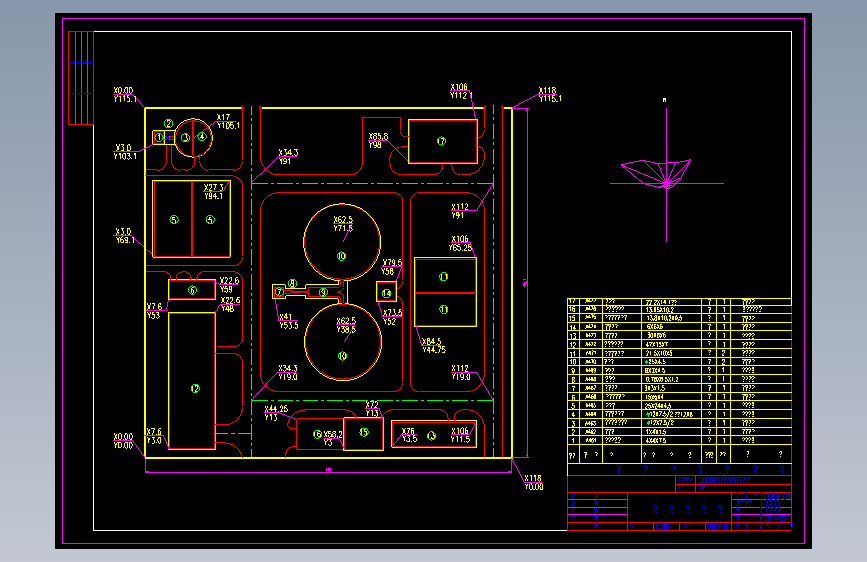This screenshot has height=562, width=867.
Task: Click the magenta wind rose symbol
Action: coord(666,174)
